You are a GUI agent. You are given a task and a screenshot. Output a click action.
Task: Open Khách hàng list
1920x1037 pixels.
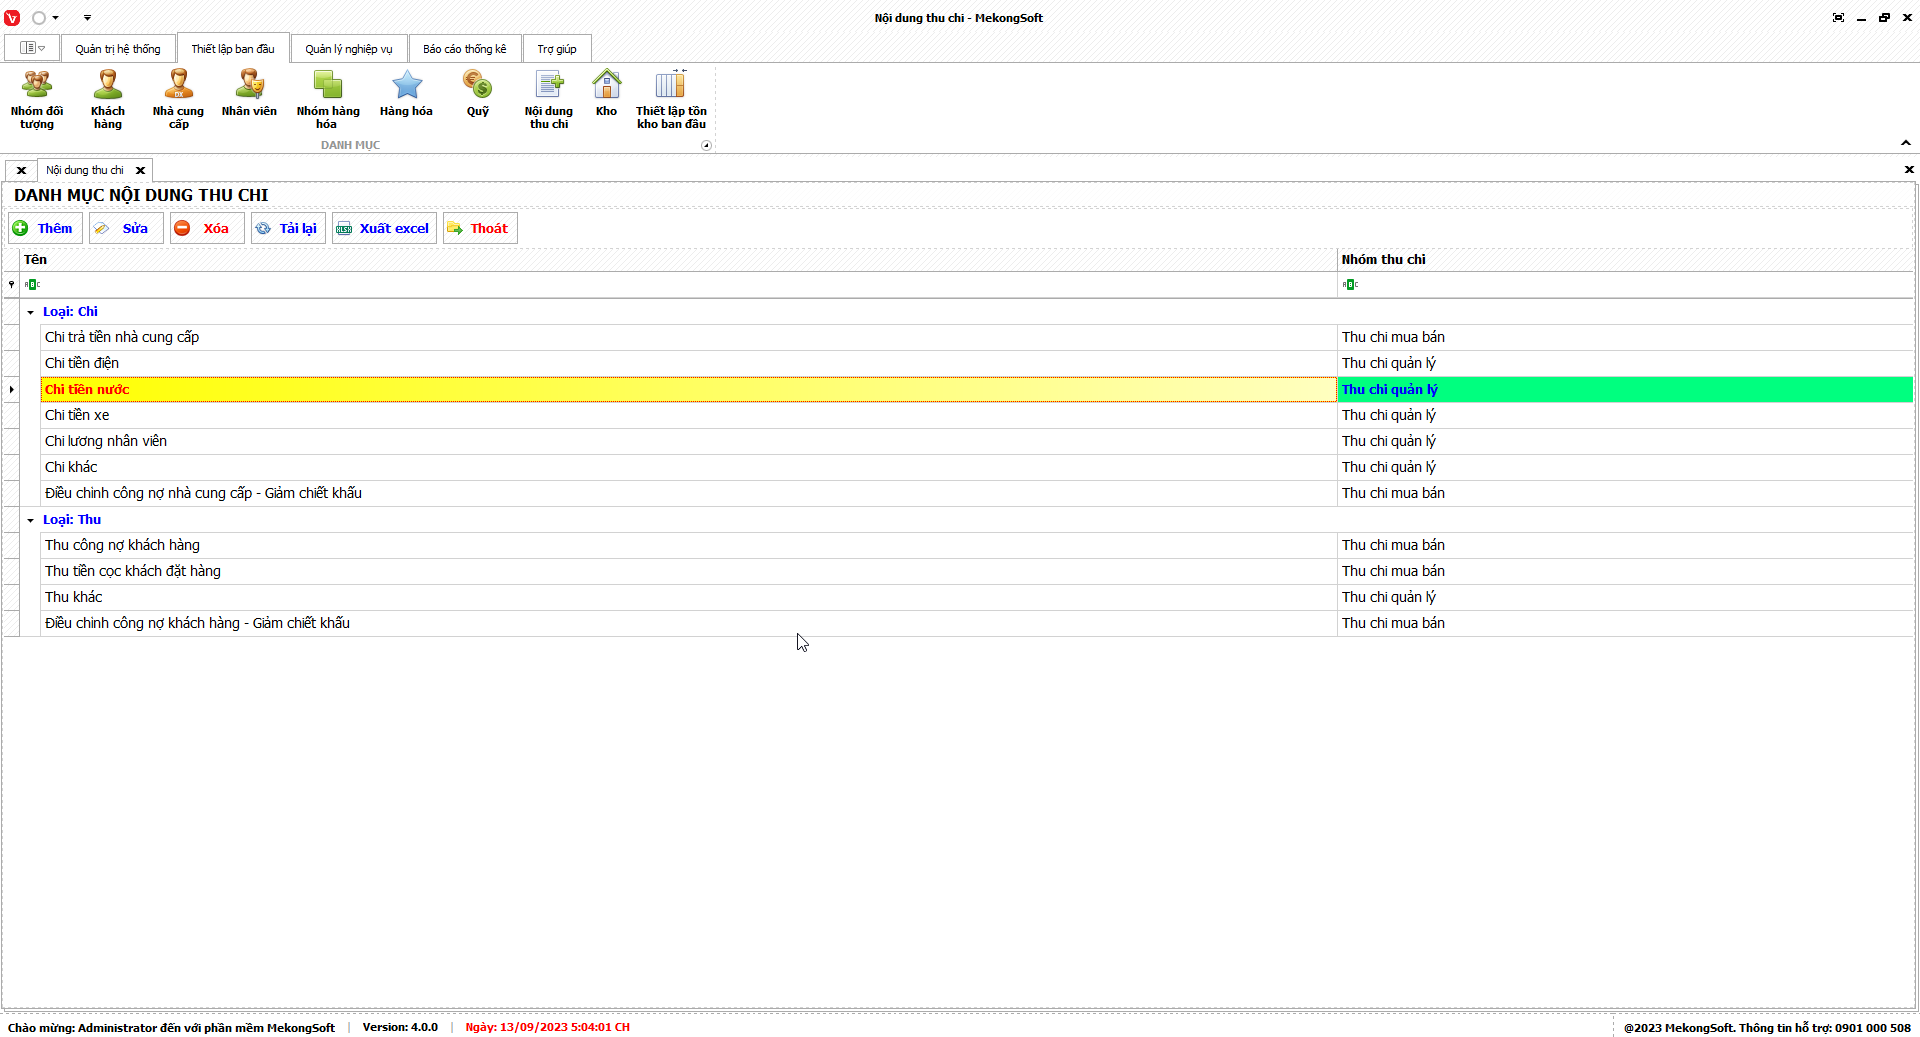click(x=108, y=99)
